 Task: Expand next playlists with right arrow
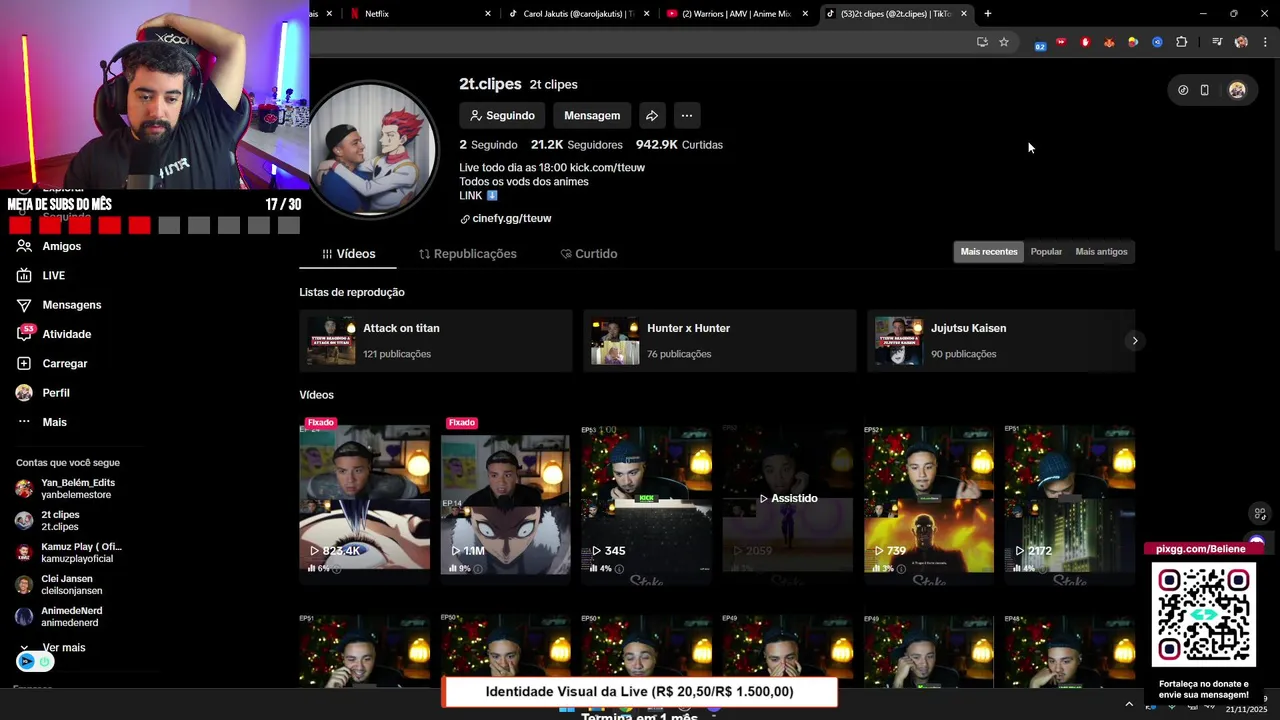point(1134,341)
